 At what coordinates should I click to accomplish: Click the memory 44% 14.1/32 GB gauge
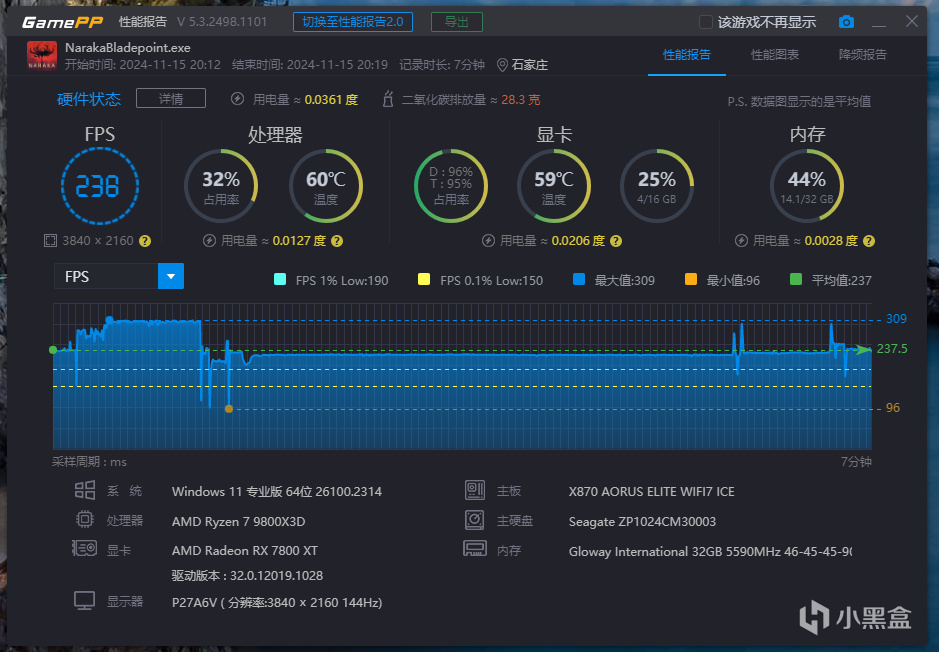[x=807, y=186]
